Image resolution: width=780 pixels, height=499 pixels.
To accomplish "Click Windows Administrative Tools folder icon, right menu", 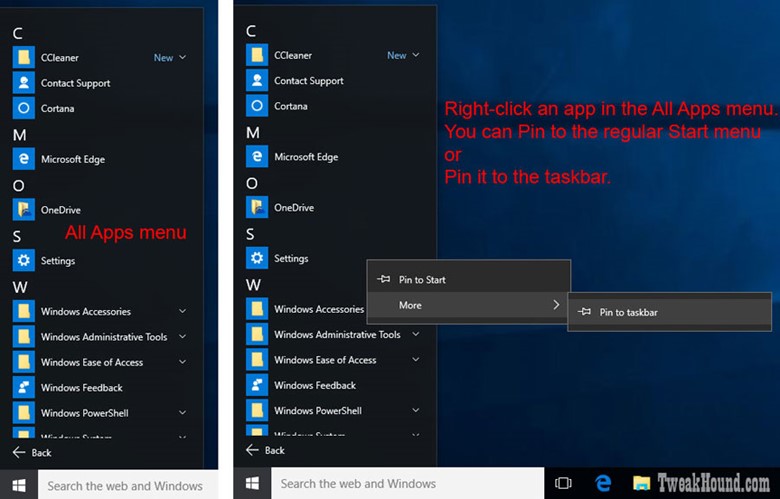I will pyautogui.click(x=257, y=334).
